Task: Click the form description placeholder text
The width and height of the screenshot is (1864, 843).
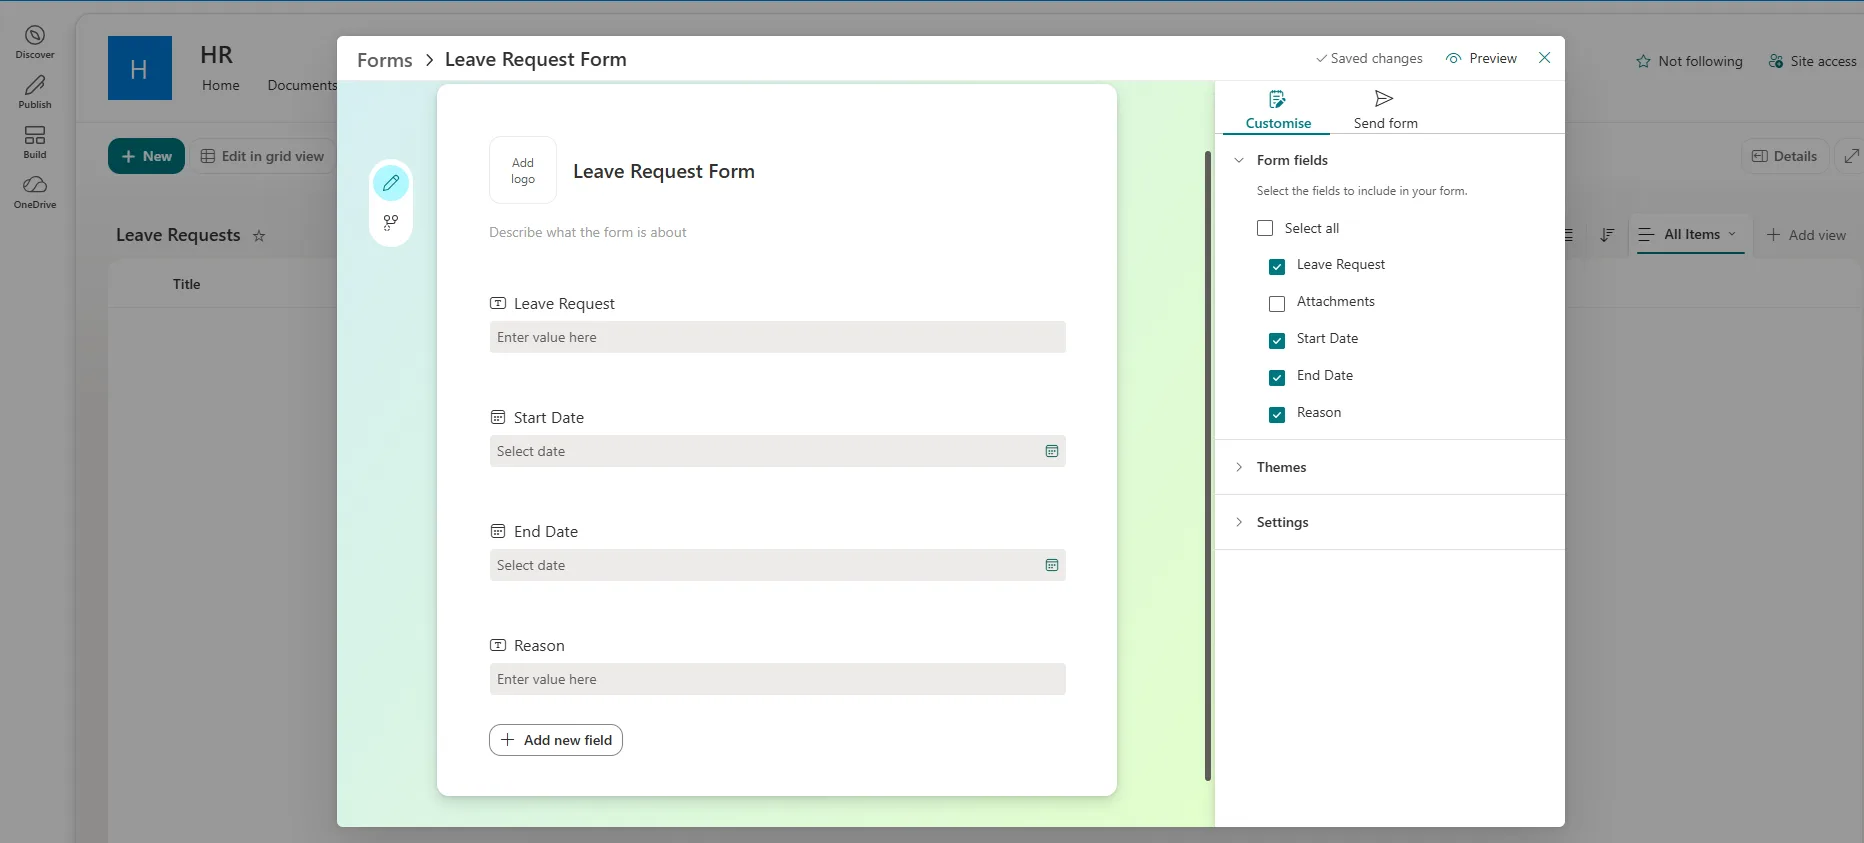Action: tap(587, 232)
